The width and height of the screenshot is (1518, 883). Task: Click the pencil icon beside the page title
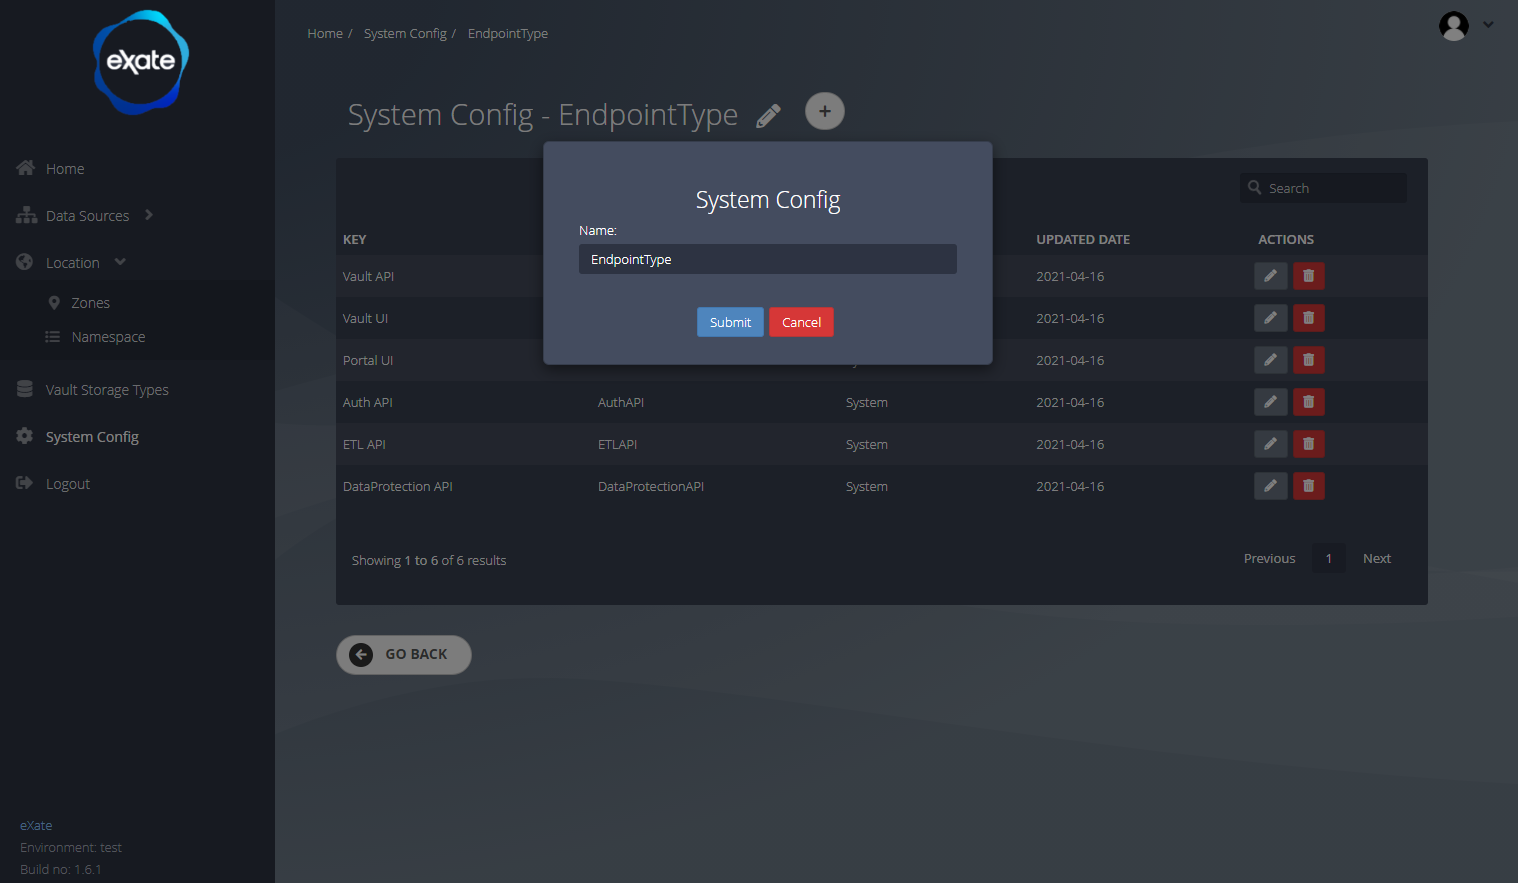768,116
